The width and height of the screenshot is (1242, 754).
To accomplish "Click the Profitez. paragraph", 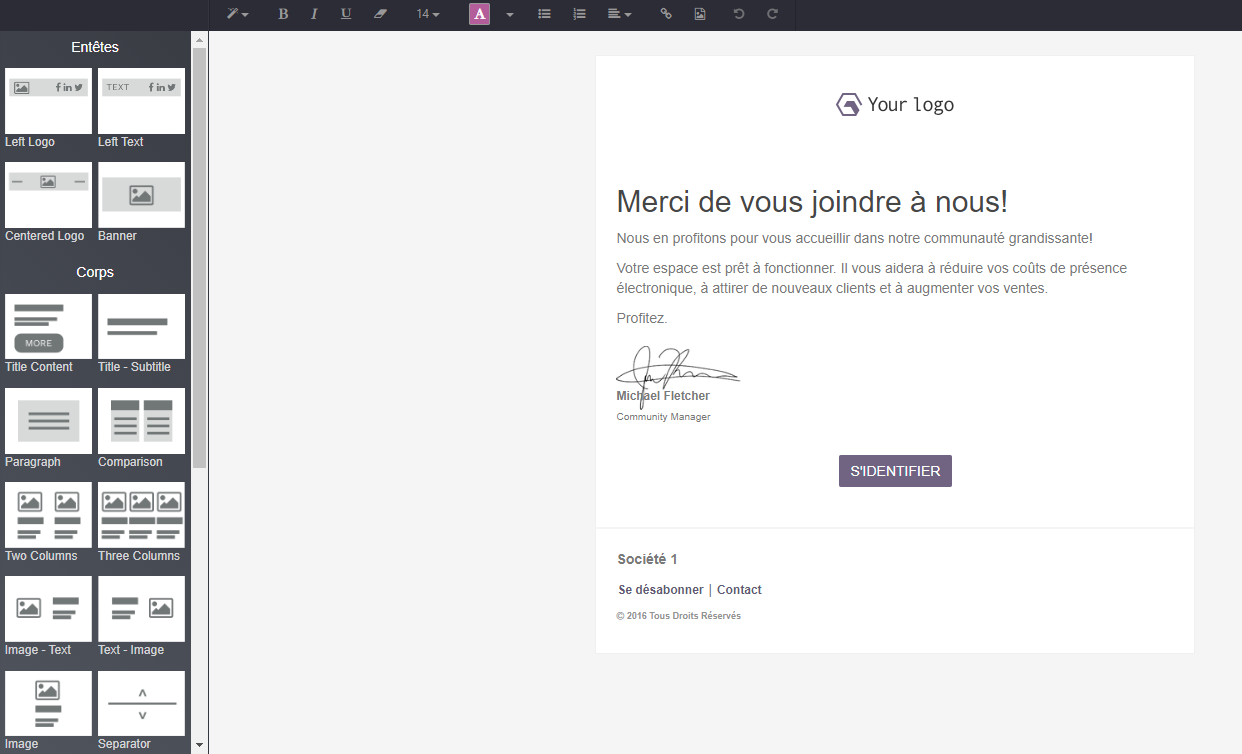I will 642,319.
